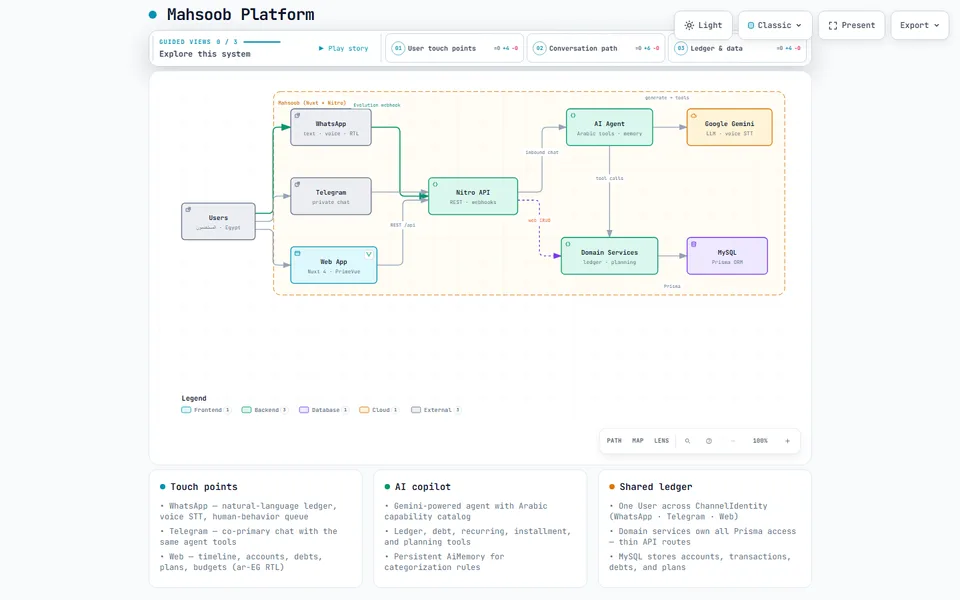Reset zoom via 100% label
The image size is (960, 600).
pyautogui.click(x=760, y=441)
